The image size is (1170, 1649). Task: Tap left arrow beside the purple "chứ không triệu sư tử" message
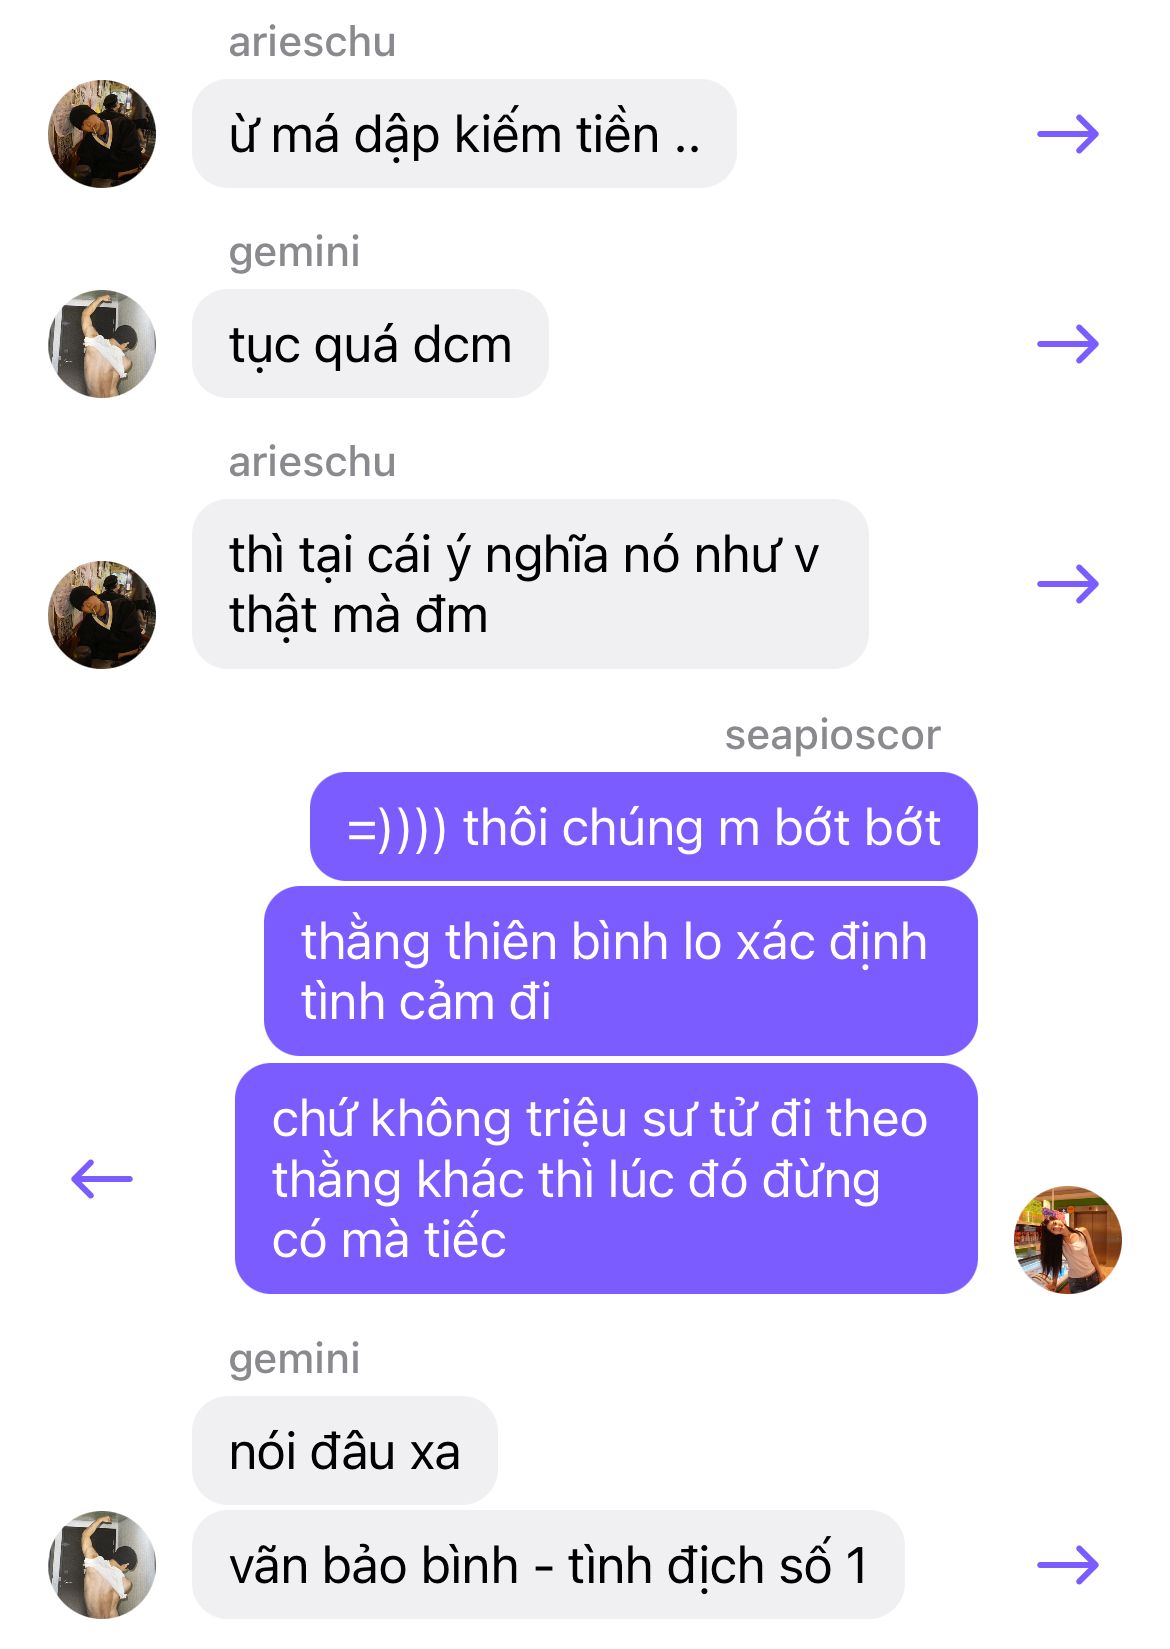pyautogui.click(x=102, y=1179)
